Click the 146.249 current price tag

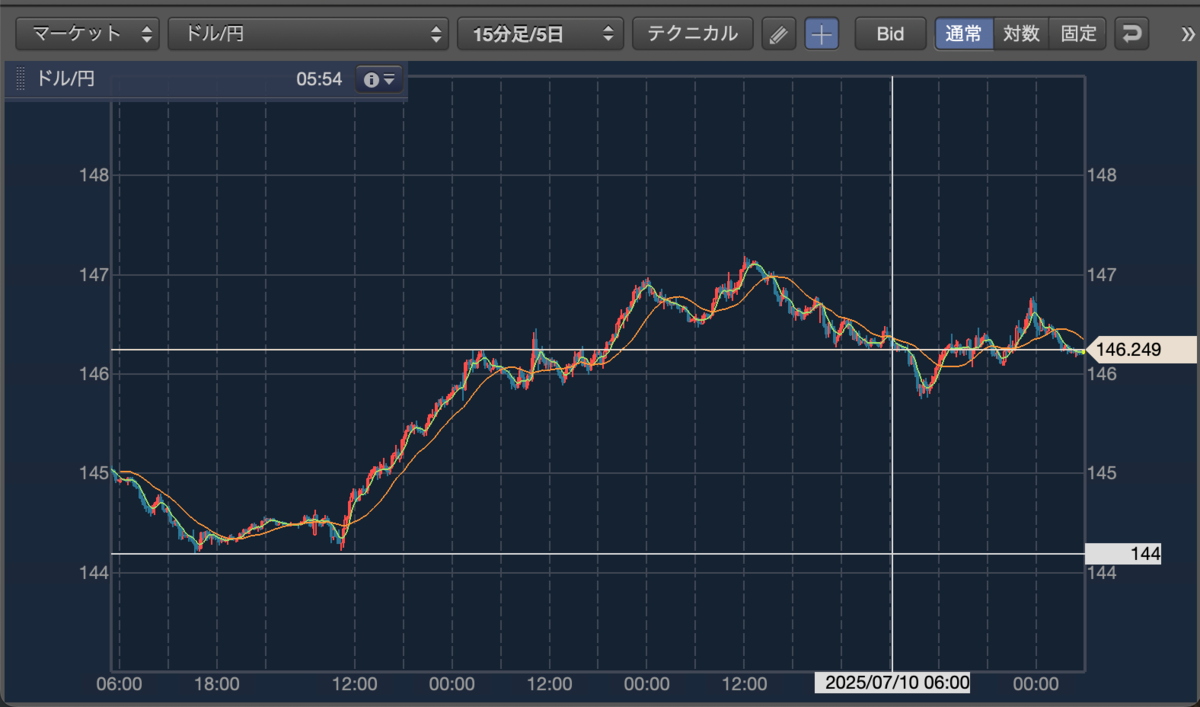[x=1140, y=350]
